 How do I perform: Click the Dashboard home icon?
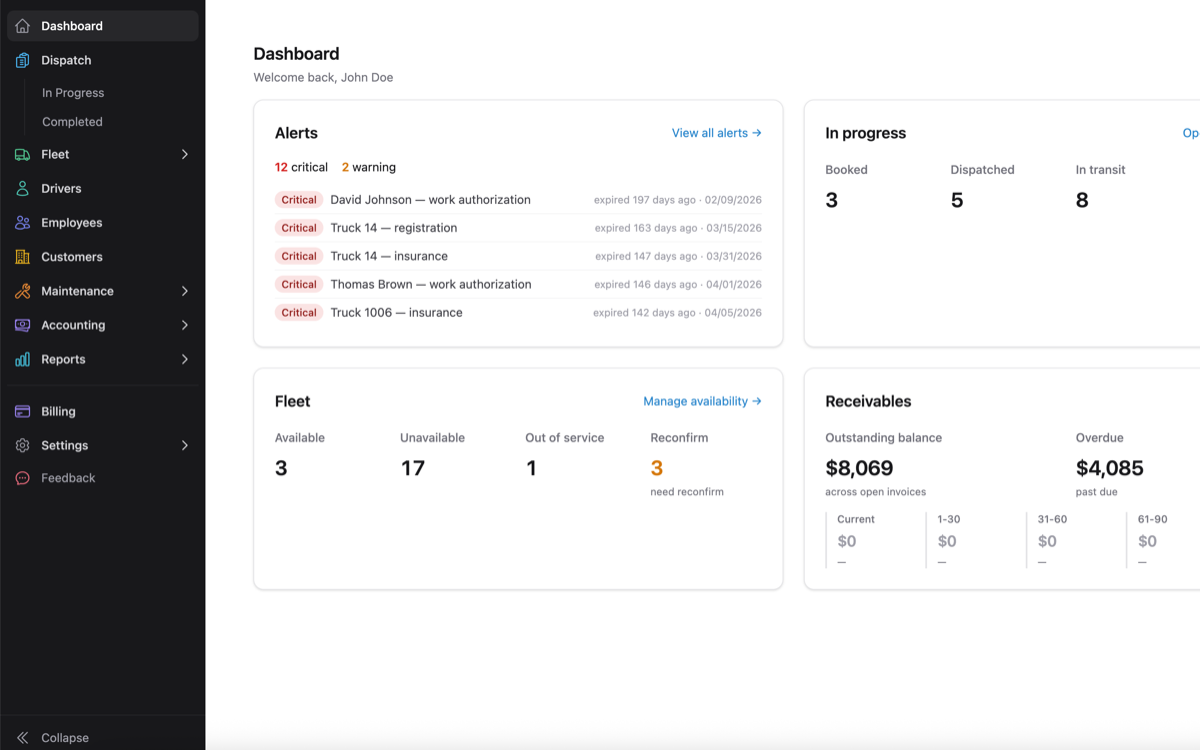(x=22, y=26)
